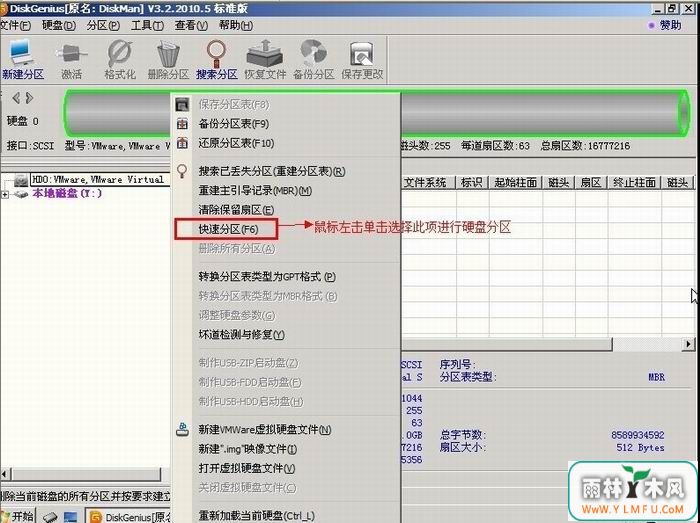Open the 查看(V) menu

point(191,25)
